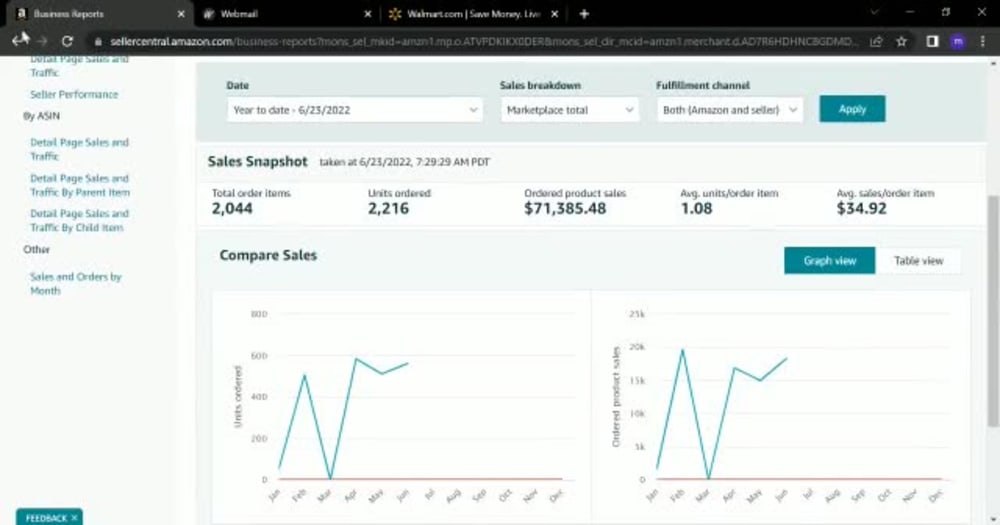Screen dimensions: 1000x525
Task: Click the lock icon in address bar
Action: pos(98,41)
